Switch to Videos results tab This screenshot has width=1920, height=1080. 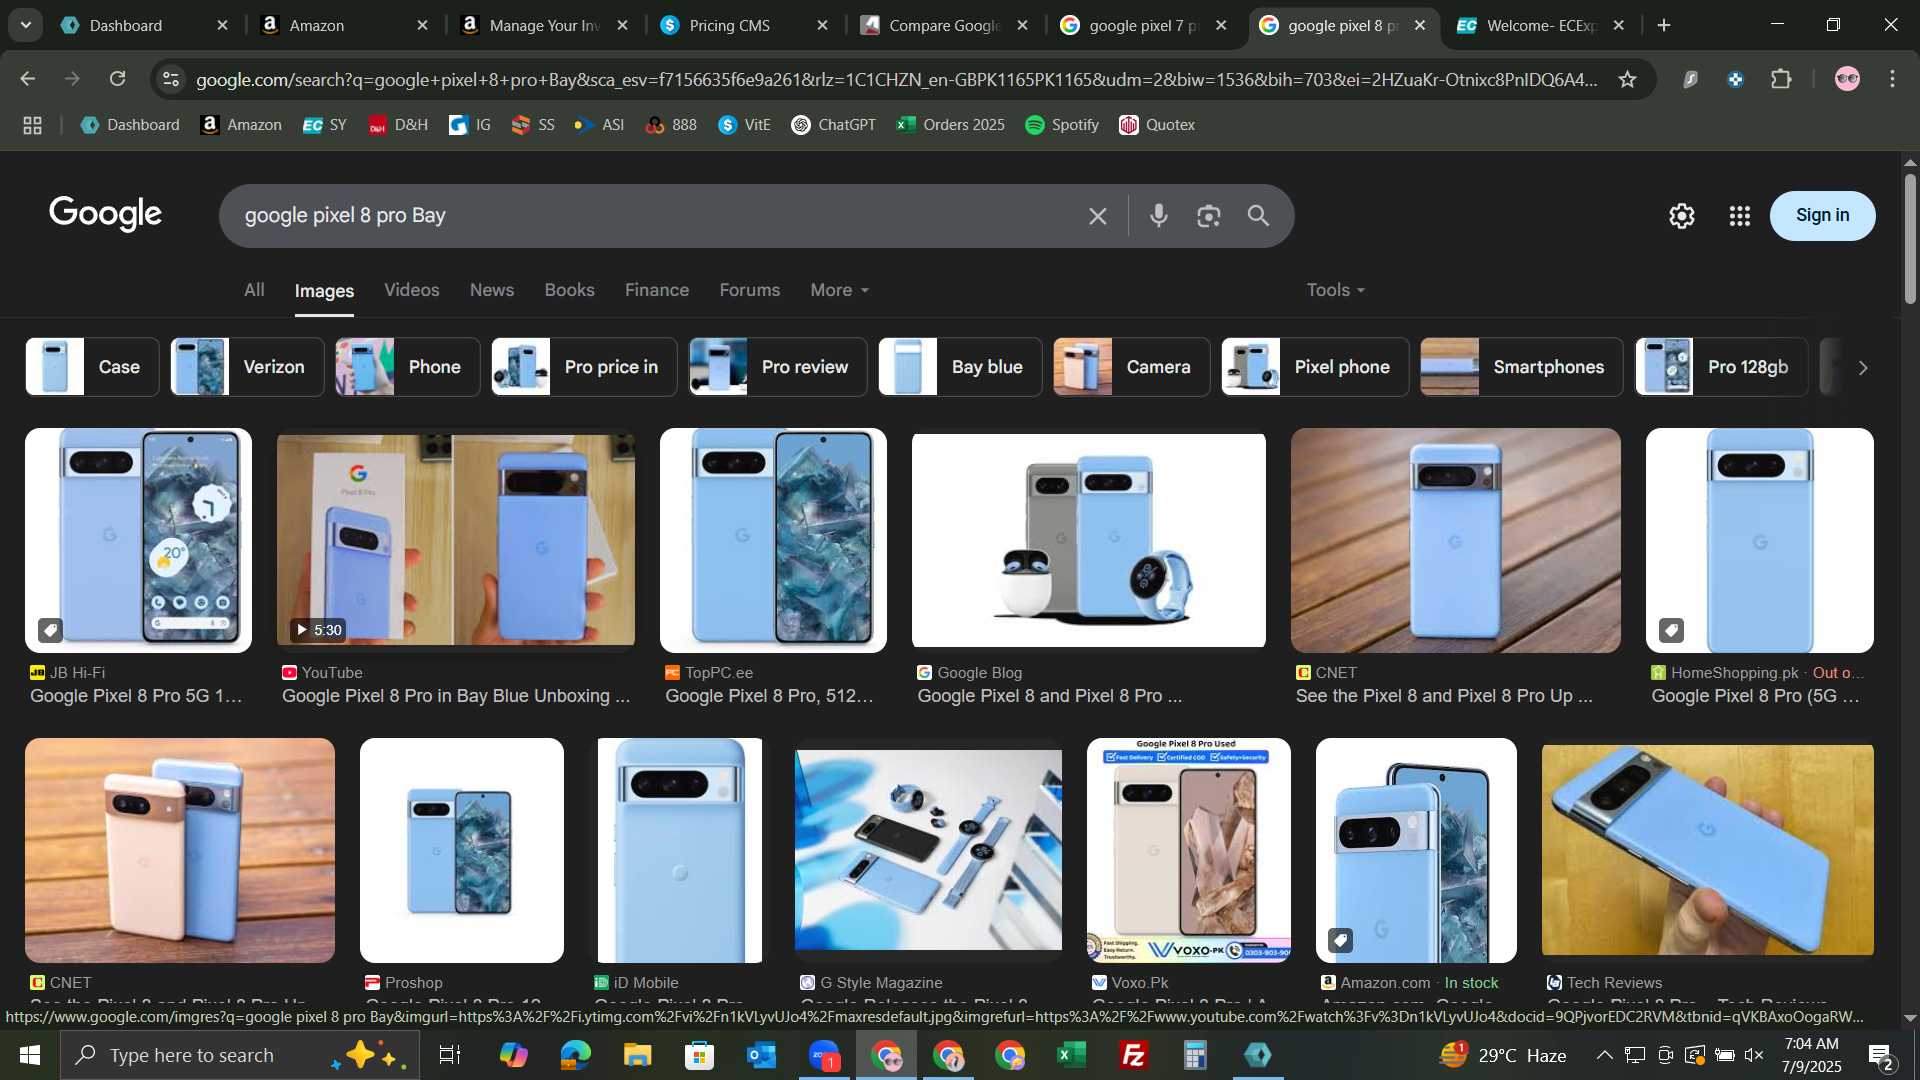coord(412,290)
